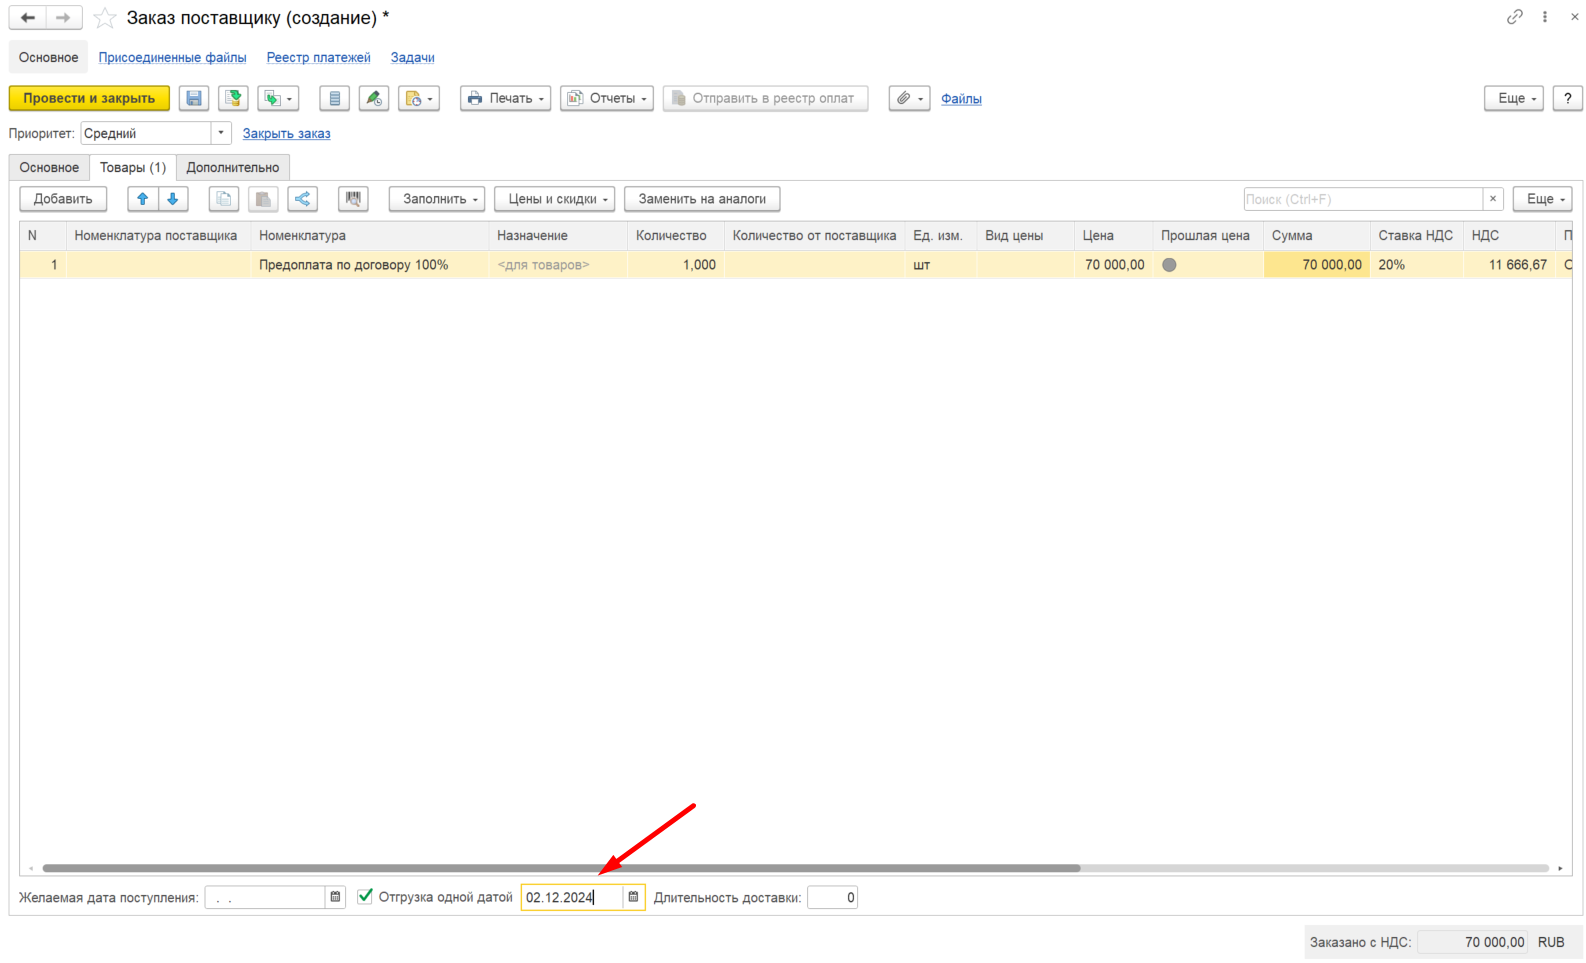Expand the Приоритет dropdown list
The height and width of the screenshot is (963, 1586).
221,133
